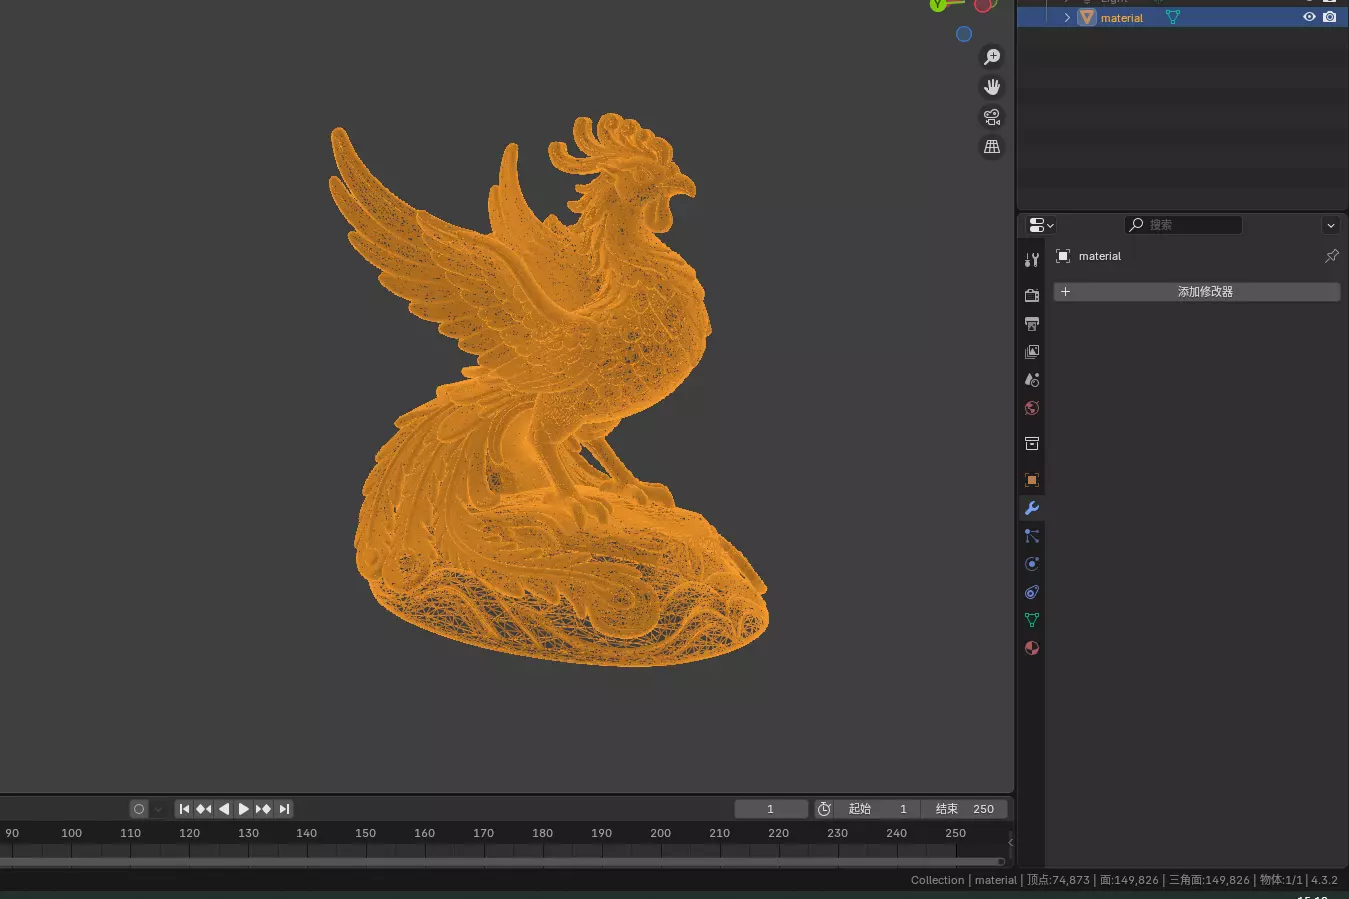Click the 顶点:74,873 vertex count in status bar
The width and height of the screenshot is (1349, 899).
(x=1058, y=880)
